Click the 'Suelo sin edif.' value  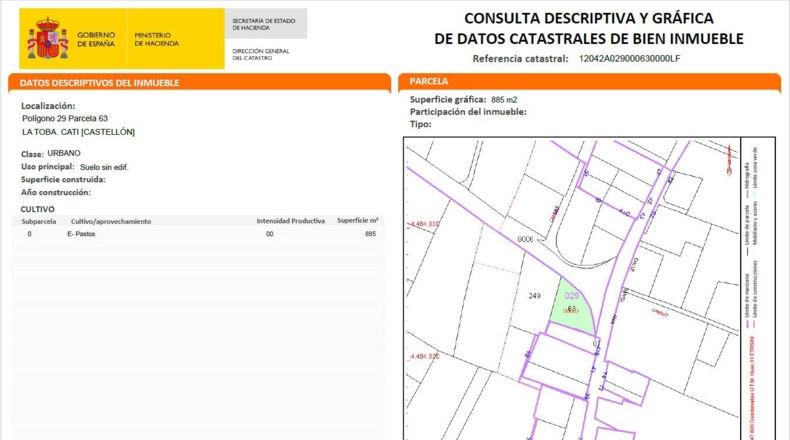(x=104, y=167)
